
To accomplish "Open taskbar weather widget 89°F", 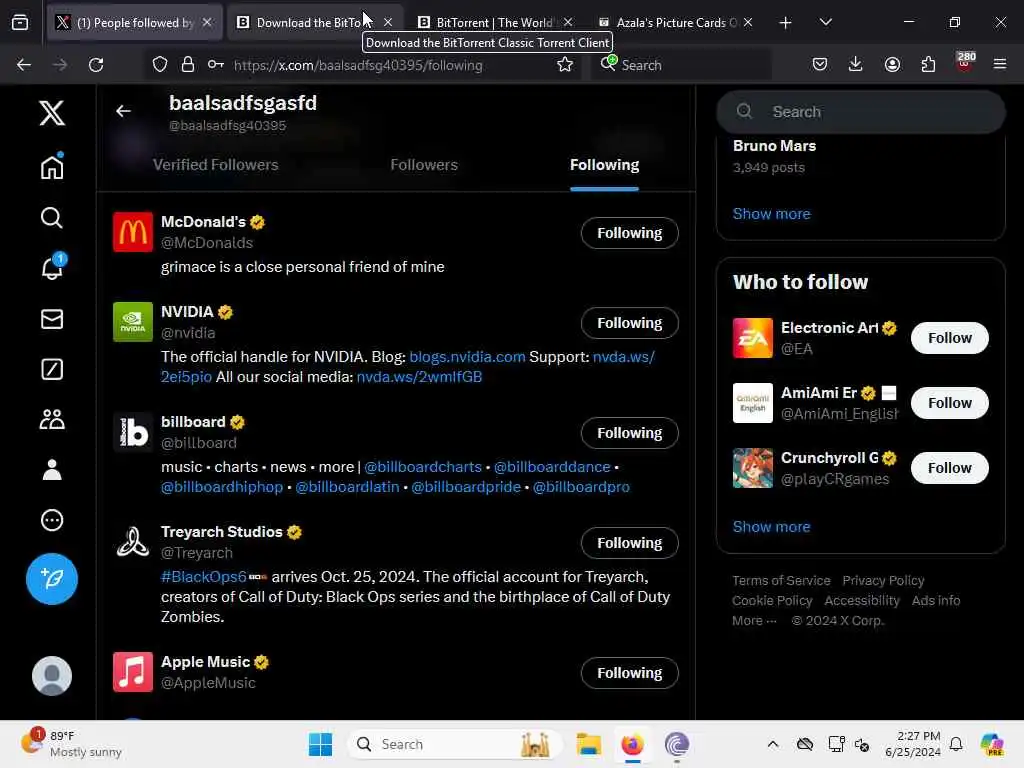I will [x=71, y=744].
